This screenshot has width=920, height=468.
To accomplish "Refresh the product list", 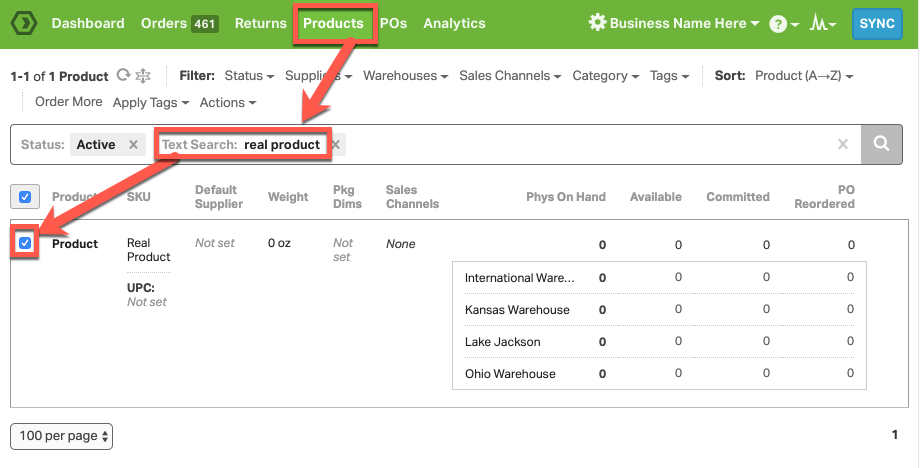I will pos(123,75).
